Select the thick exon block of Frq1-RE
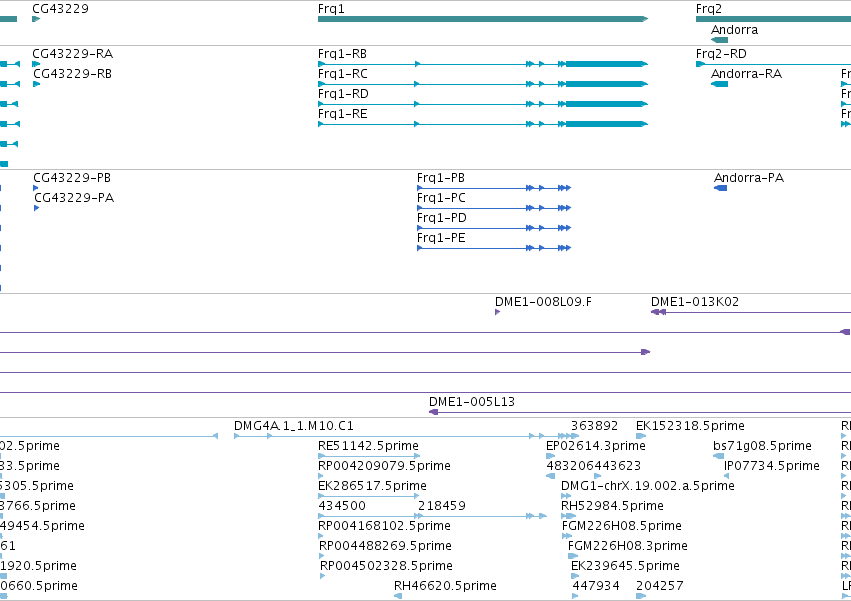 (x=606, y=124)
